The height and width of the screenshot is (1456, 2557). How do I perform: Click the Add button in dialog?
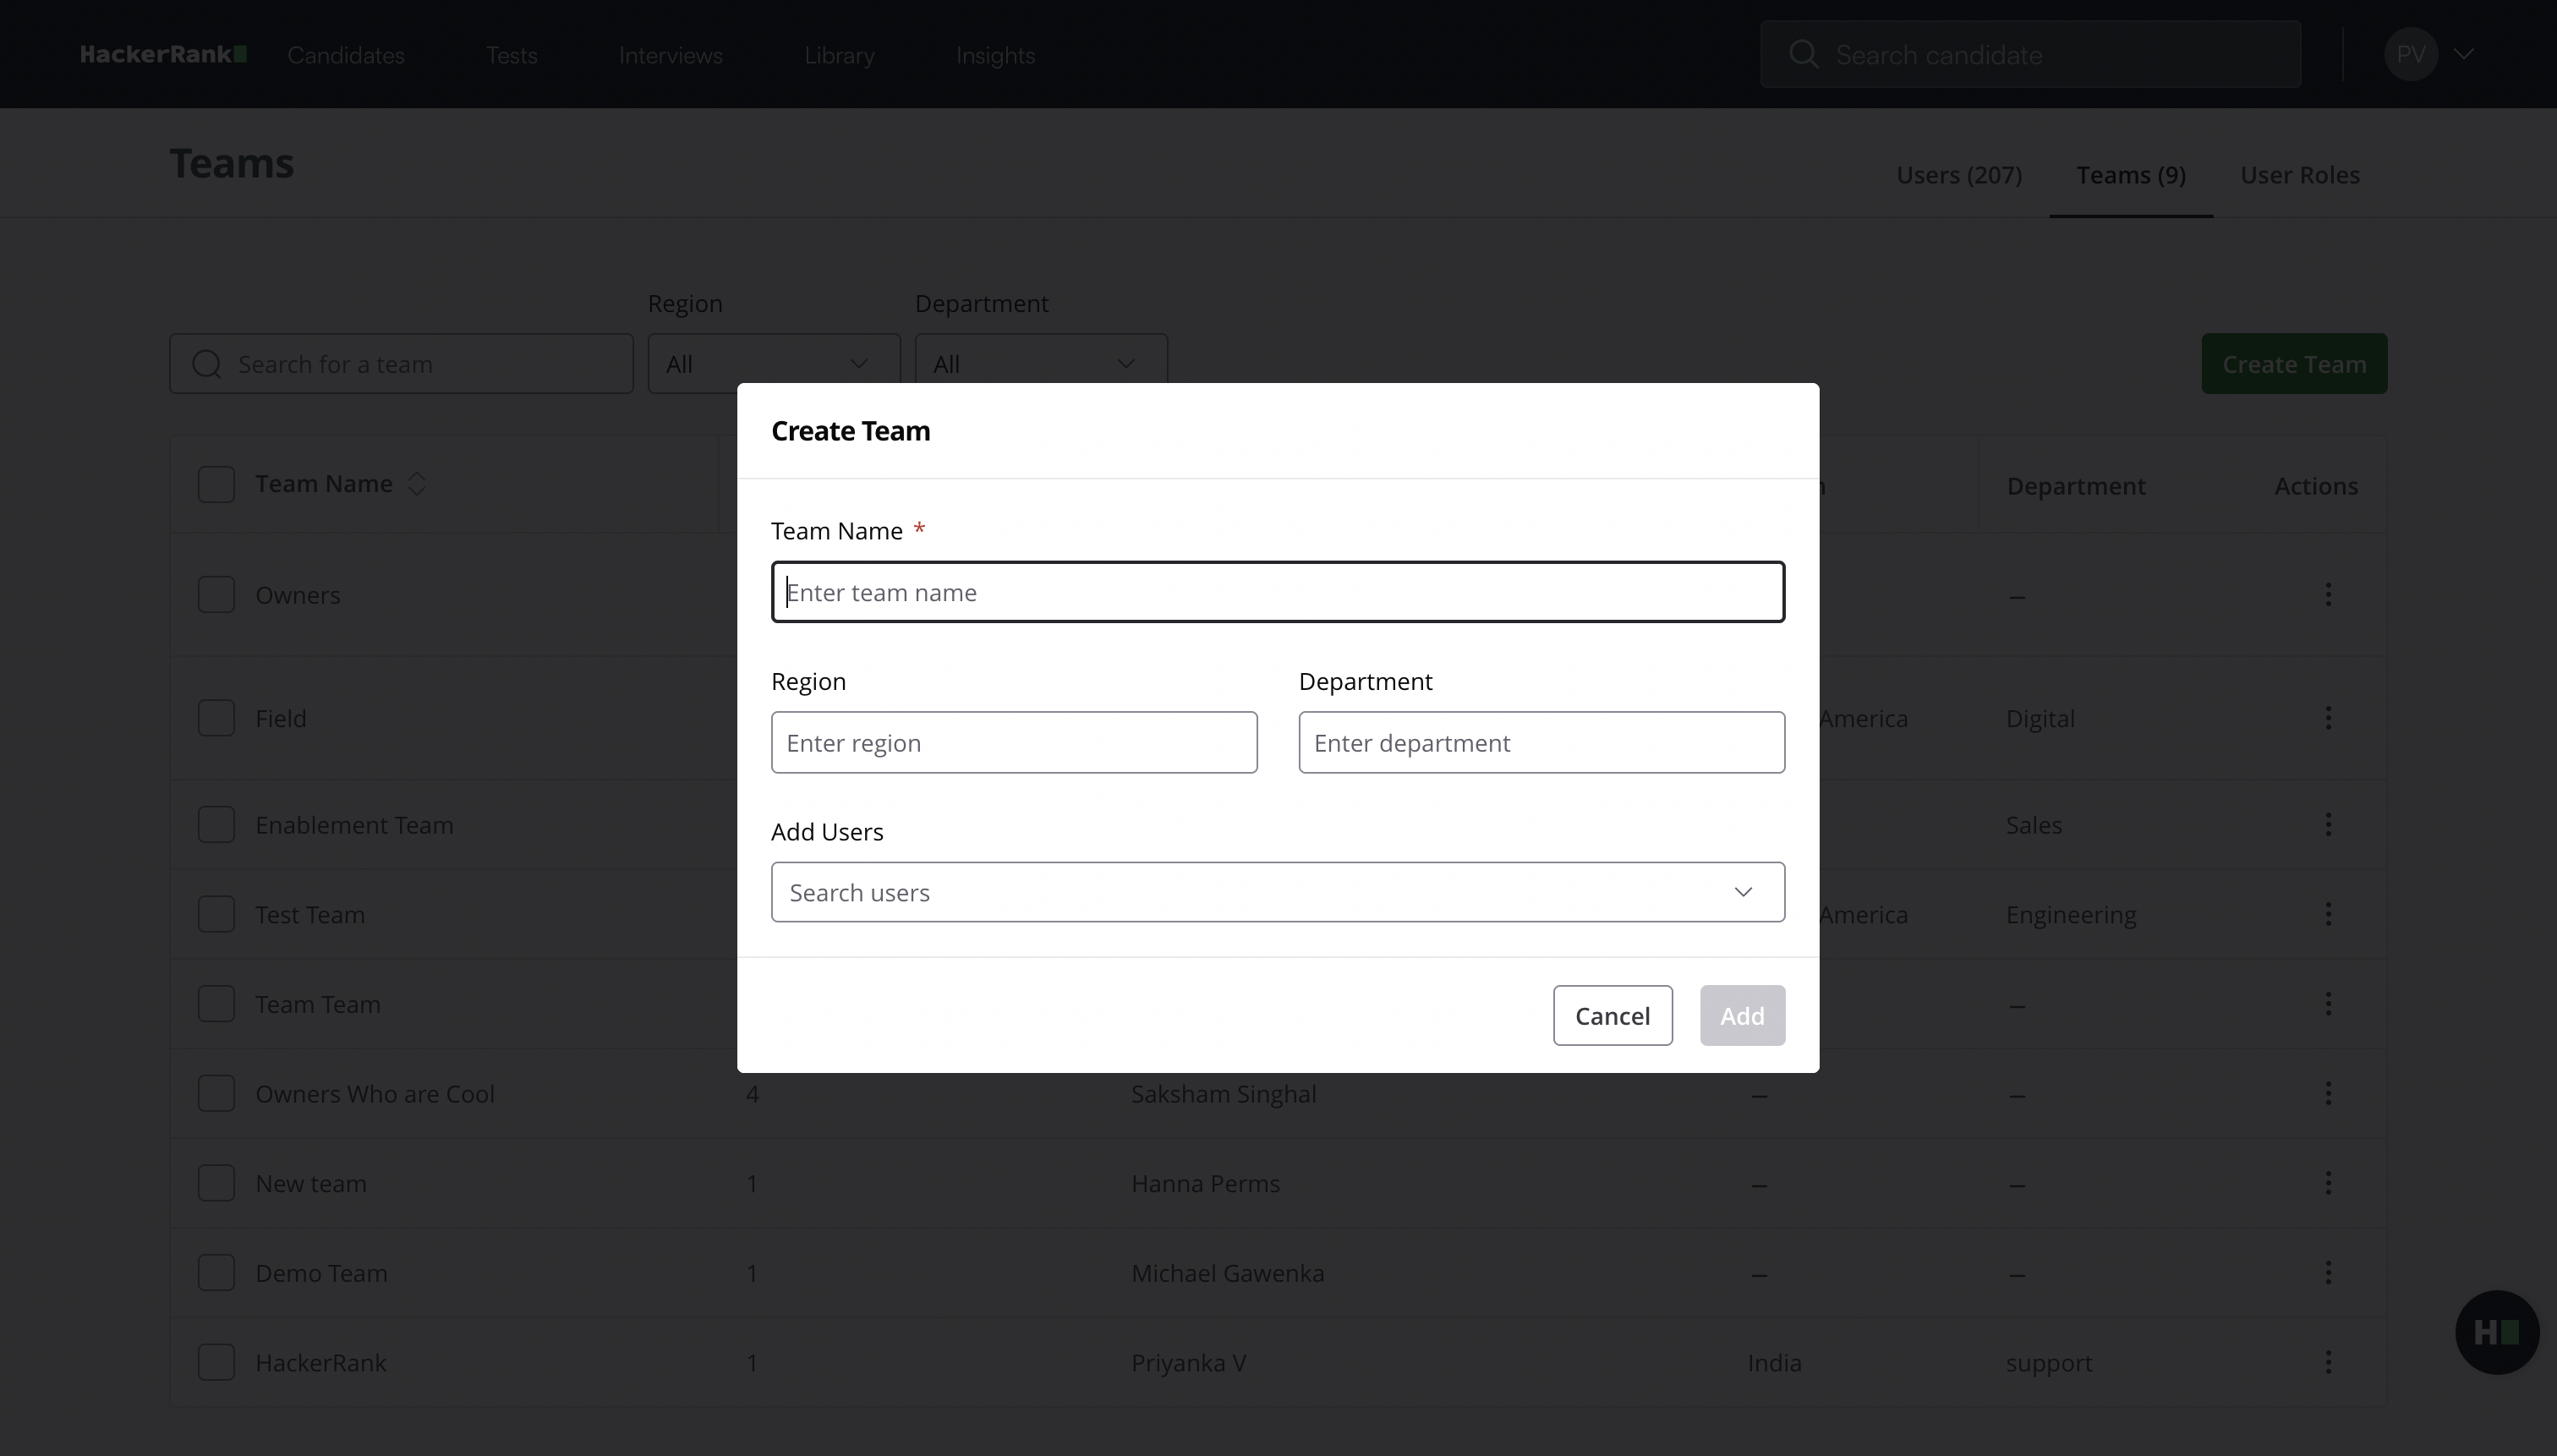click(1741, 1016)
